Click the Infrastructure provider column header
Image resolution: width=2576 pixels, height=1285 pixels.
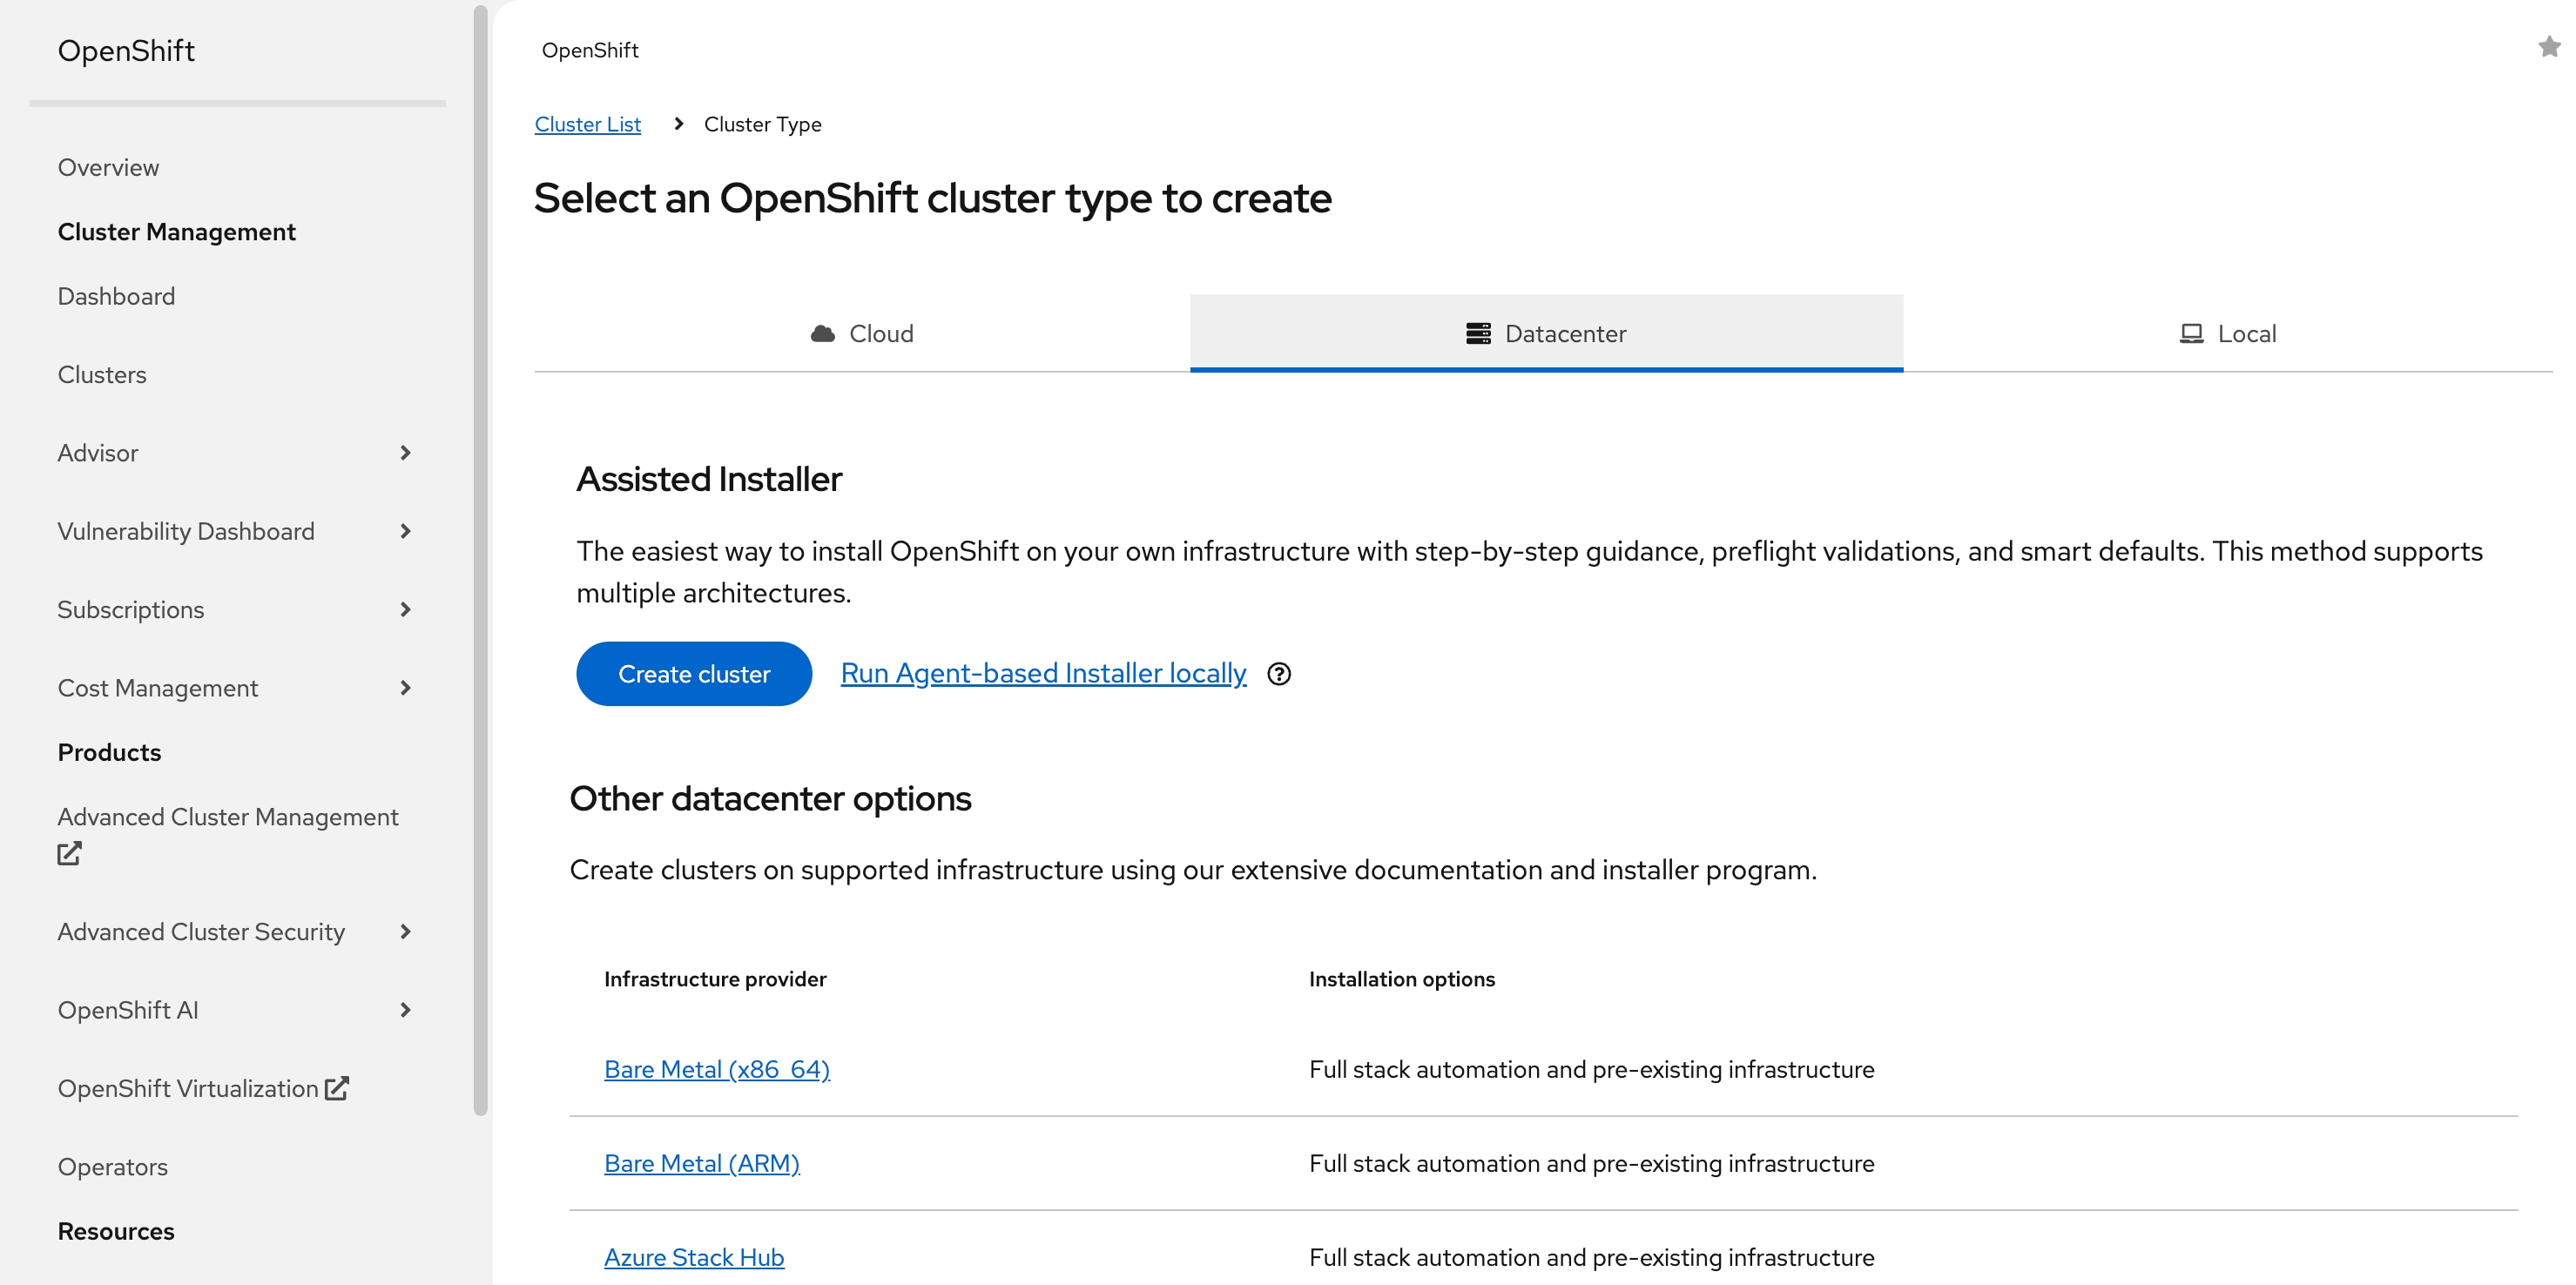pos(715,979)
